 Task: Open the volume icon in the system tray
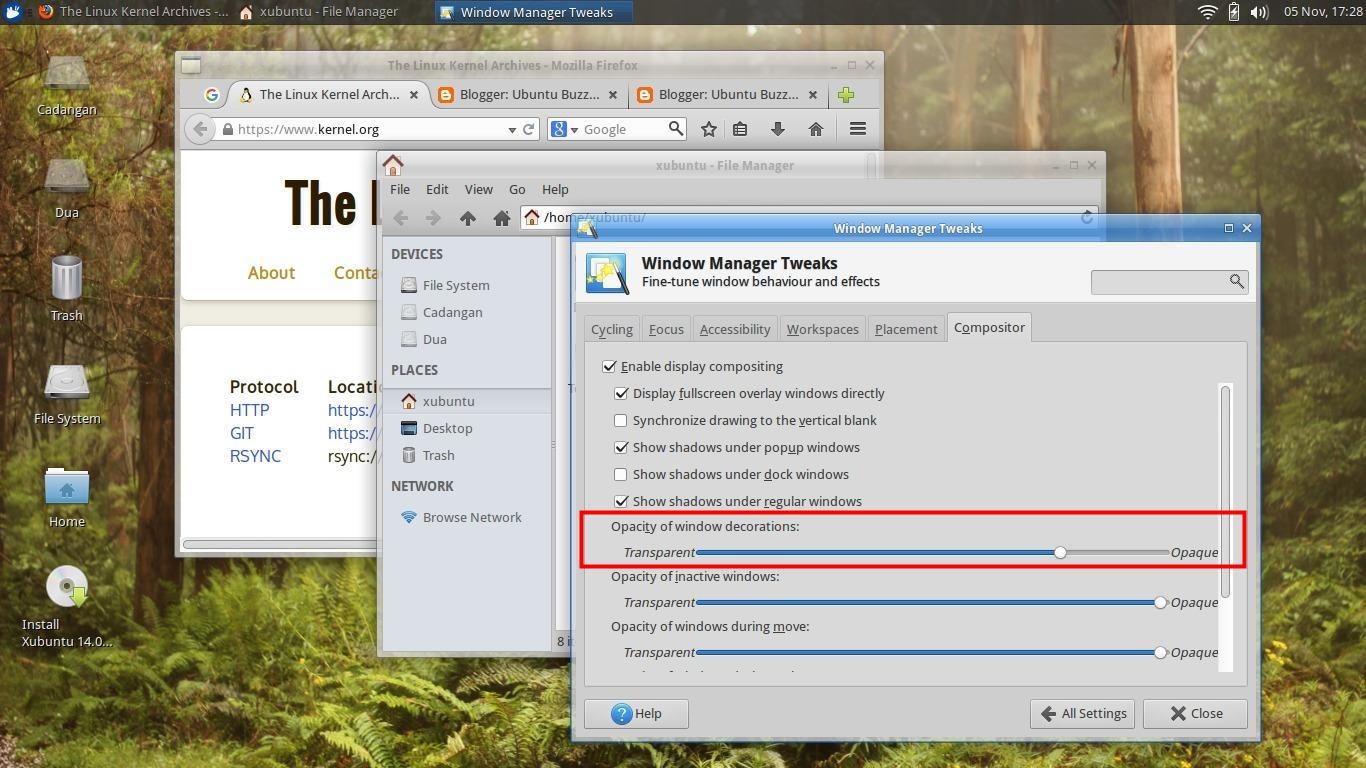tap(1257, 11)
